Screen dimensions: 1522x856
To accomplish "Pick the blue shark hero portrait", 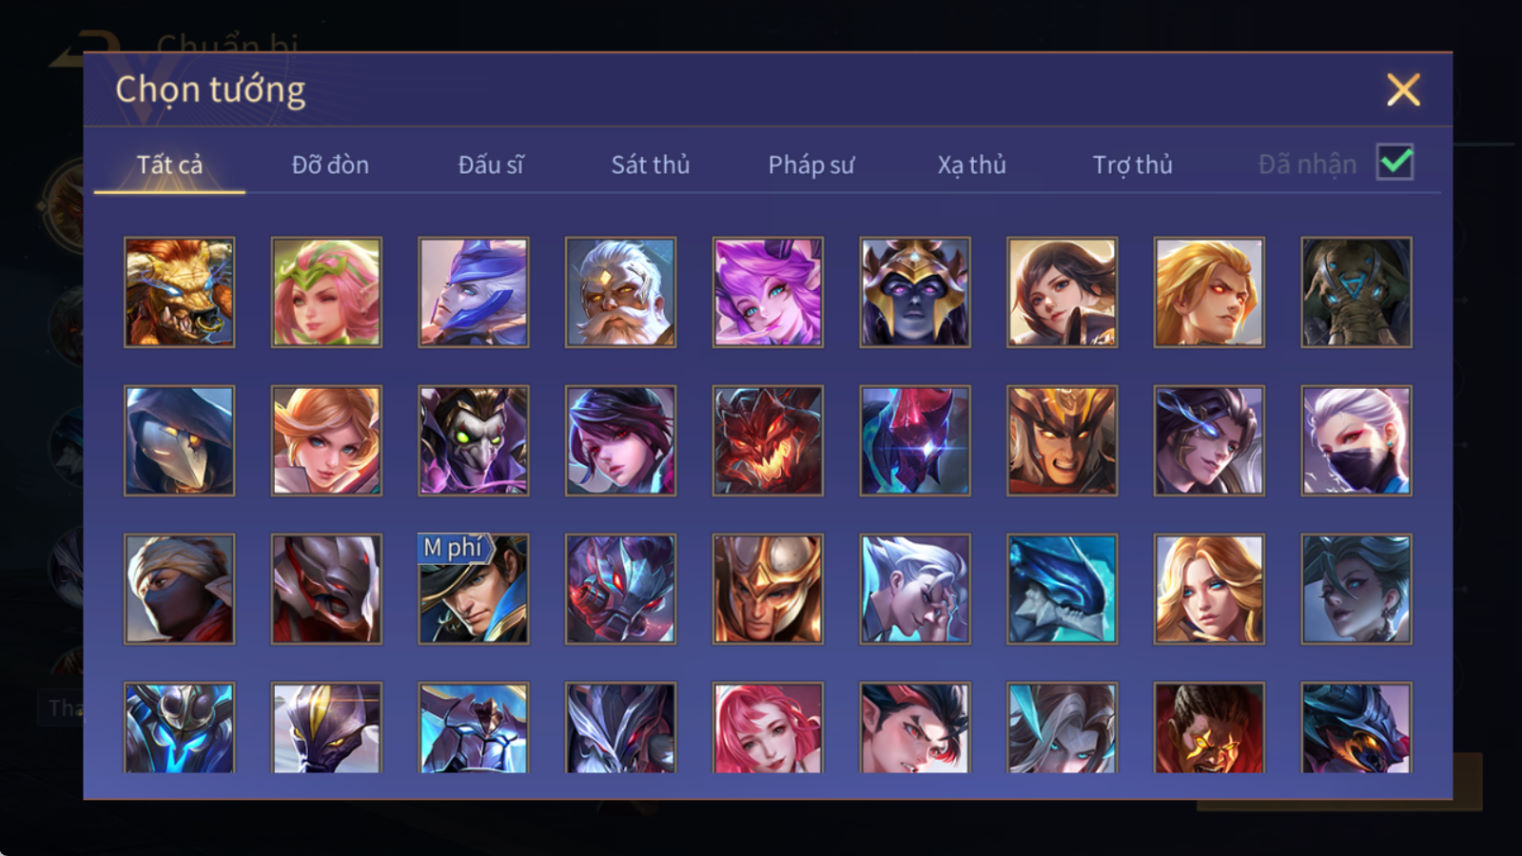I will click(1062, 589).
